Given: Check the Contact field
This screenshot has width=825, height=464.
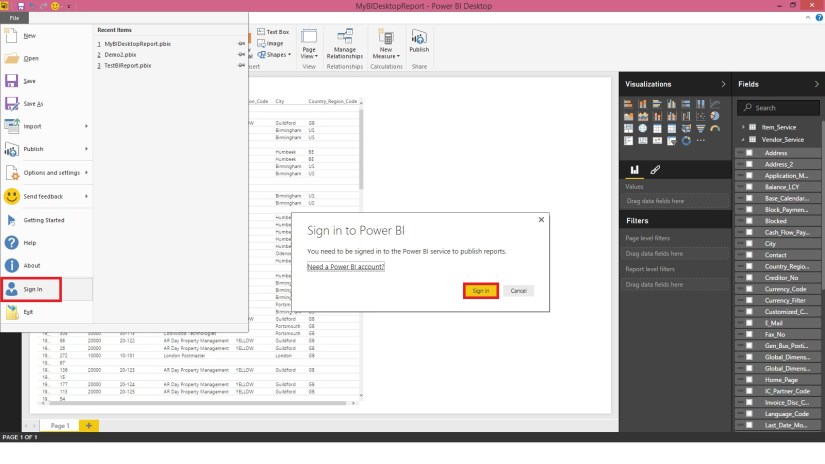Looking at the screenshot, I should click(x=749, y=255).
